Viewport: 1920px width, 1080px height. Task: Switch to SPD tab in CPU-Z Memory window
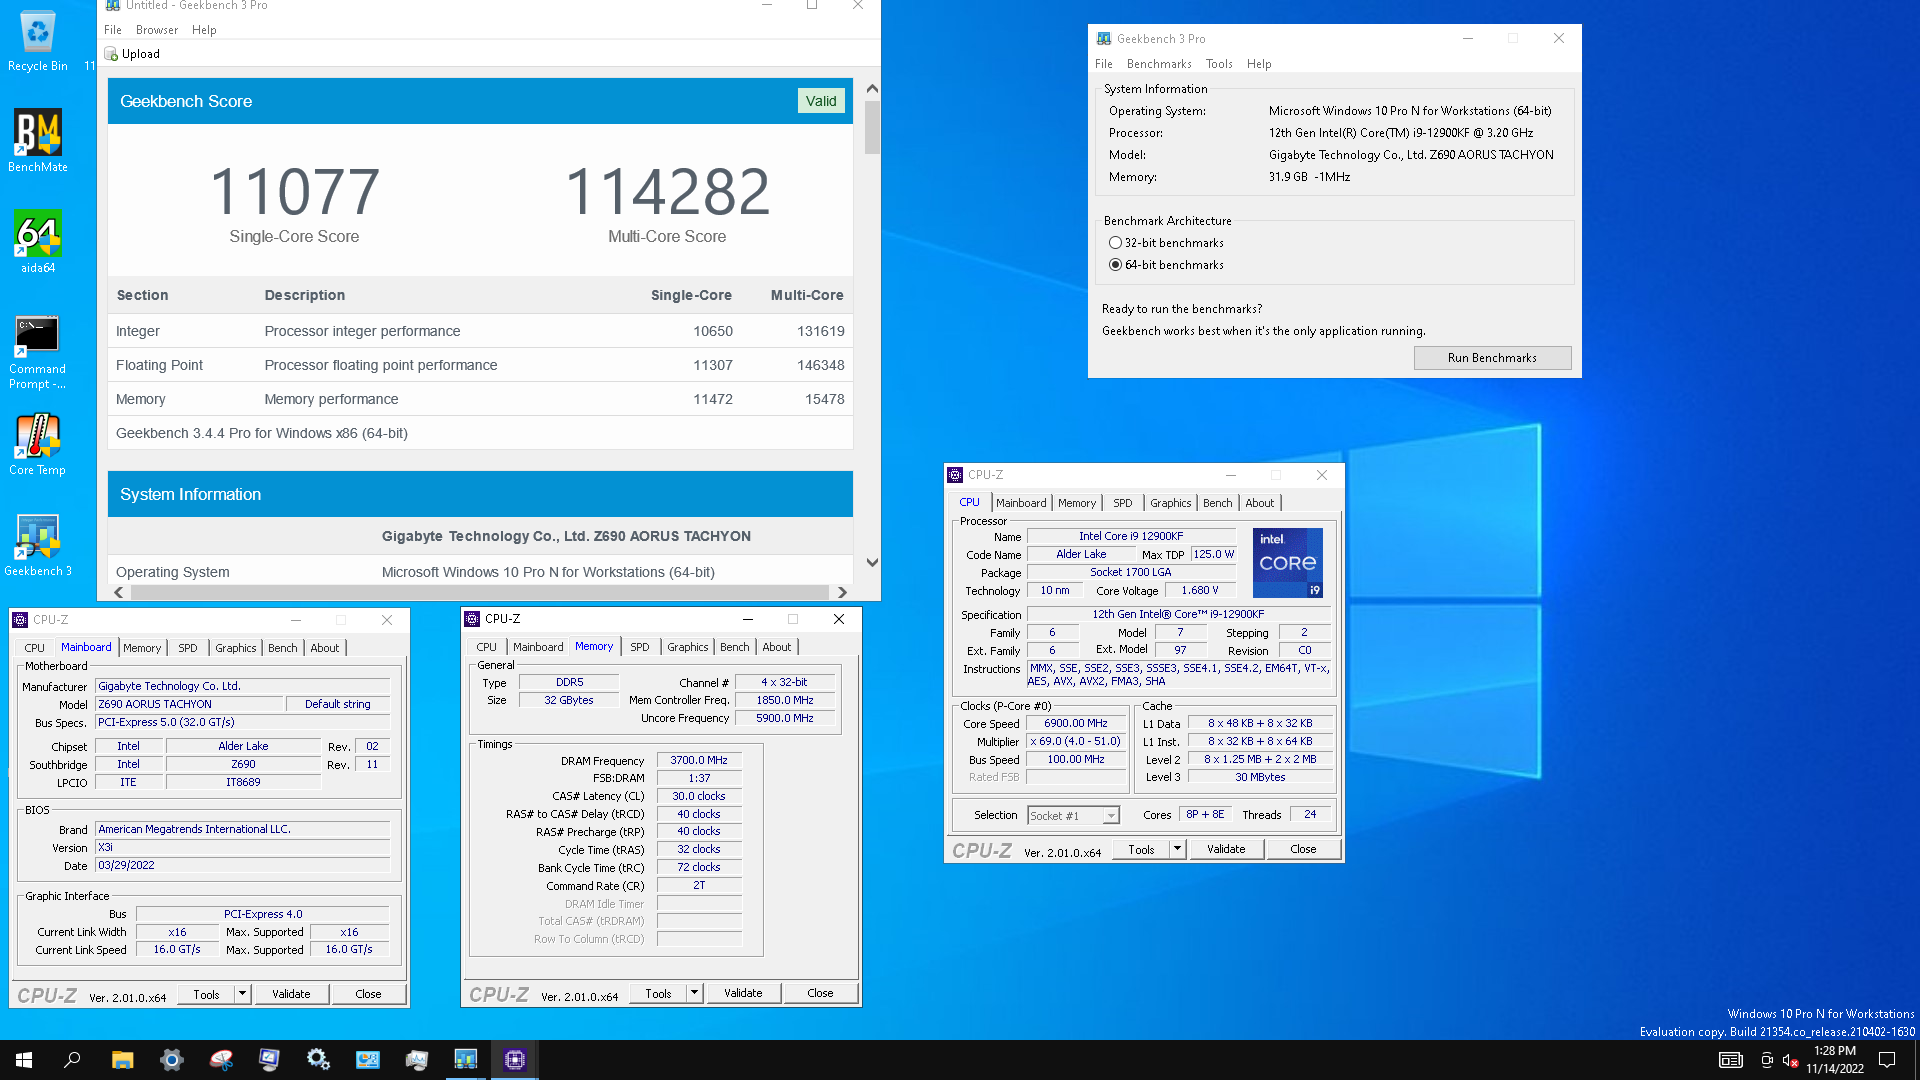640,647
